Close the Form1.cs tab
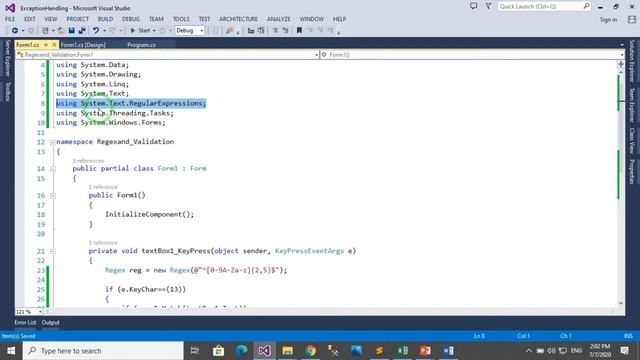This screenshot has width=640, height=360. pyautogui.click(x=54, y=44)
